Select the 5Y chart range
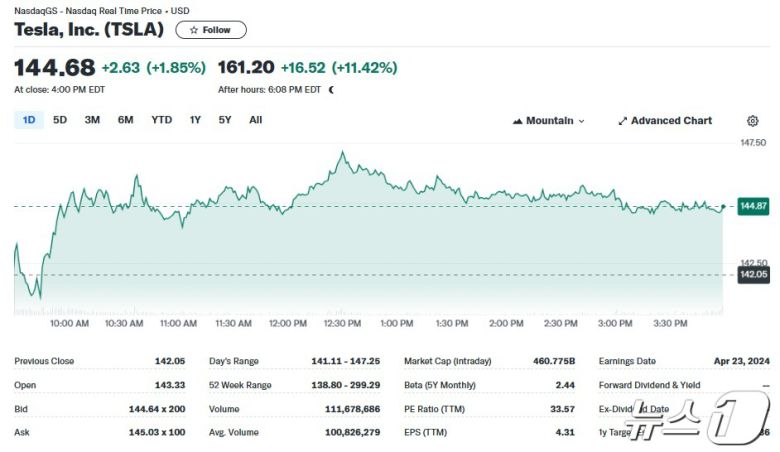This screenshot has width=780, height=452. [225, 120]
